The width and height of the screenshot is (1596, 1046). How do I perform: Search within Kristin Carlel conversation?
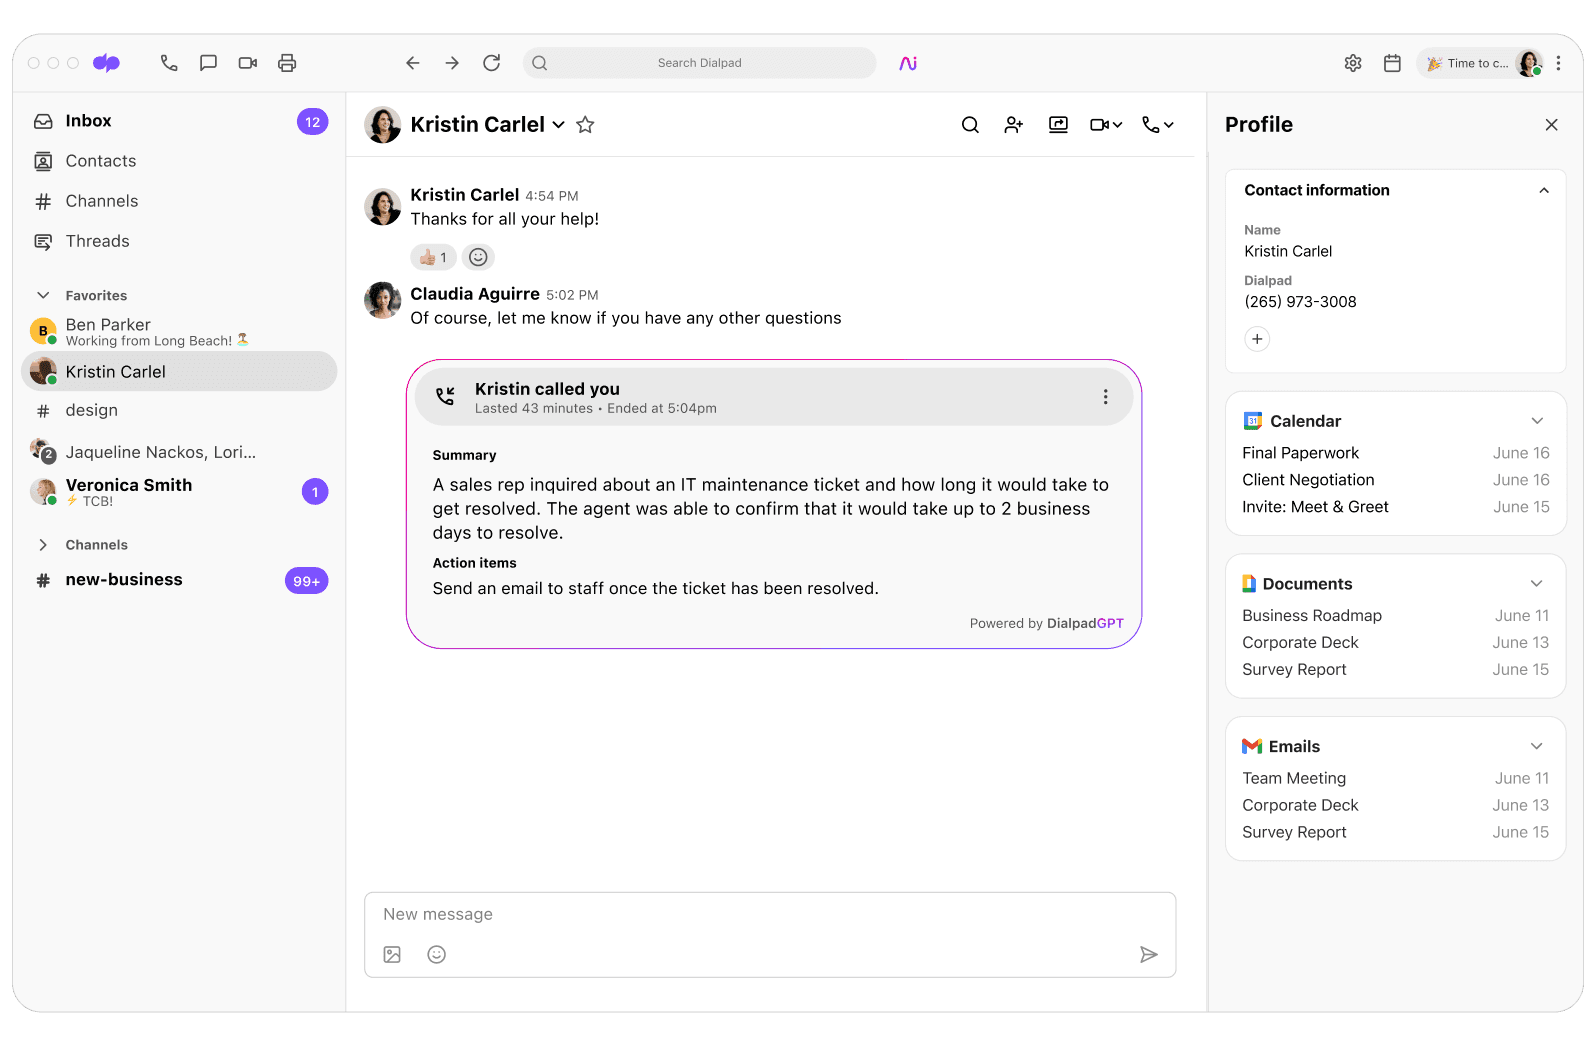point(969,125)
